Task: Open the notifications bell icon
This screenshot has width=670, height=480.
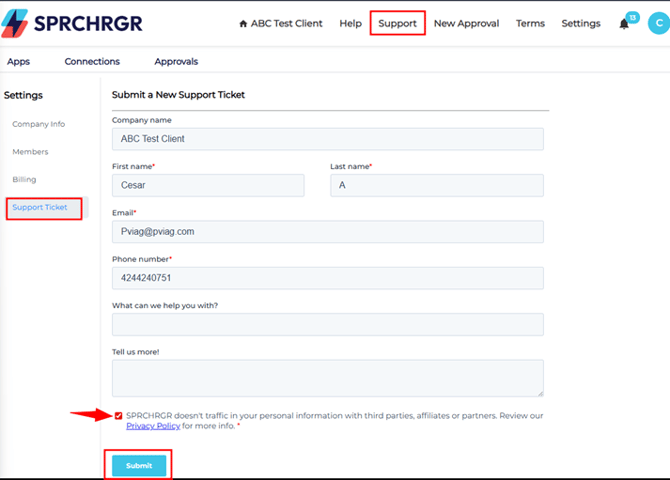Action: pos(625,24)
